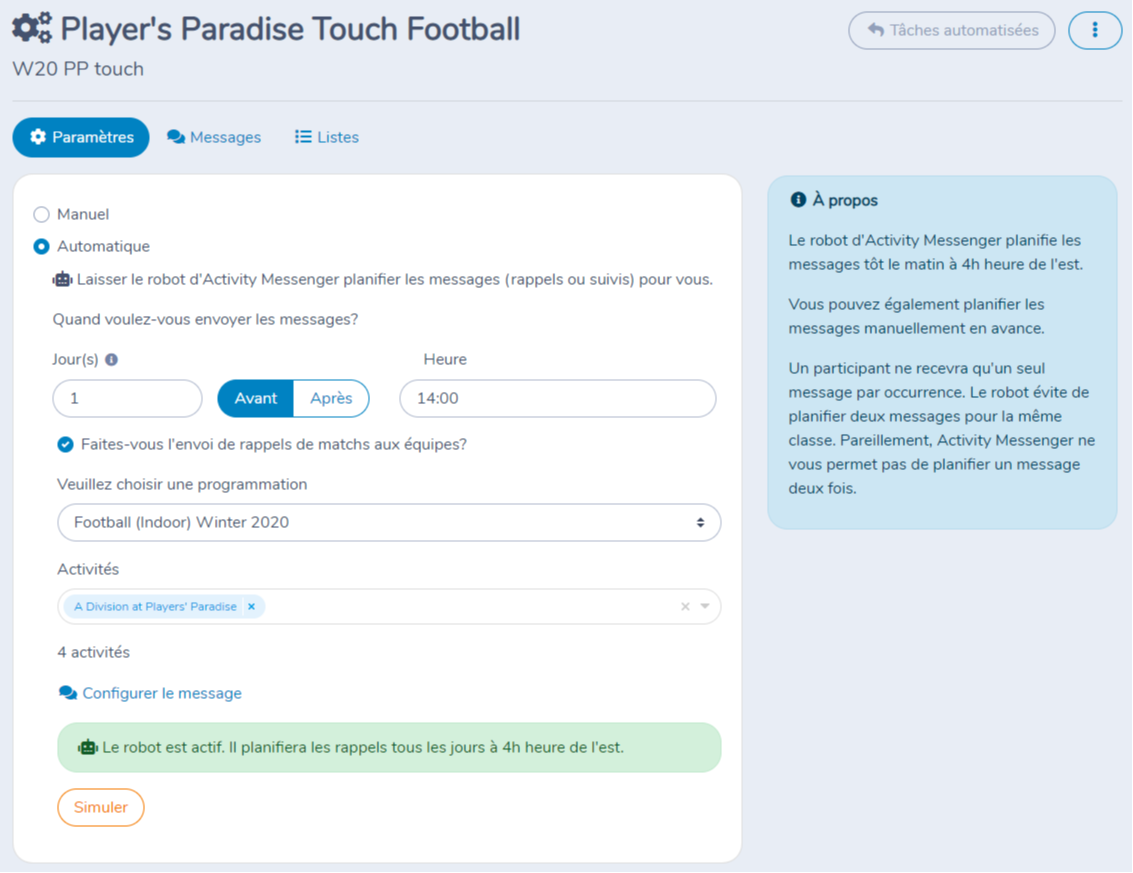The image size is (1133, 873).
Task: Click the Jour(s) number input field
Action: pos(127,398)
